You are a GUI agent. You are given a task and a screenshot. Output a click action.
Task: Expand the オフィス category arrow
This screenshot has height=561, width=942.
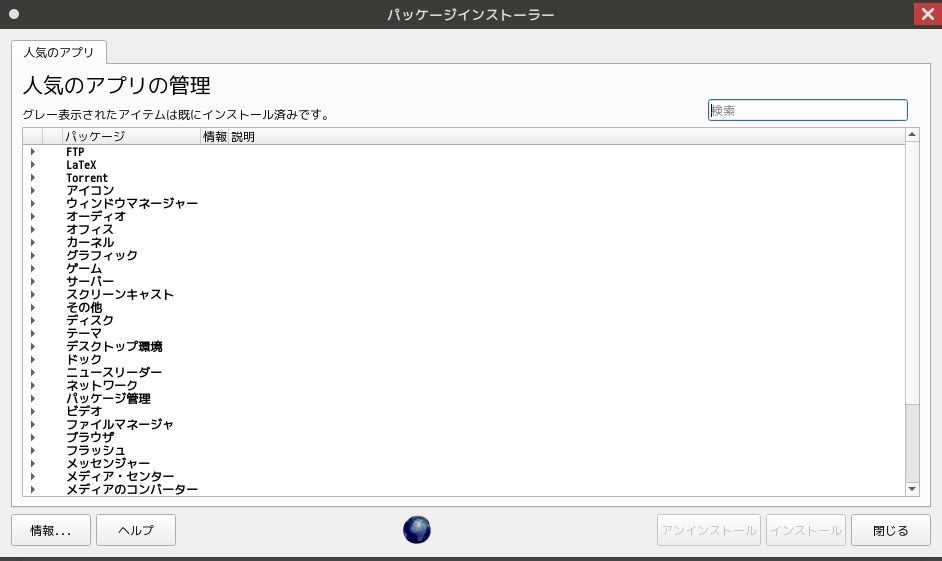coord(32,229)
